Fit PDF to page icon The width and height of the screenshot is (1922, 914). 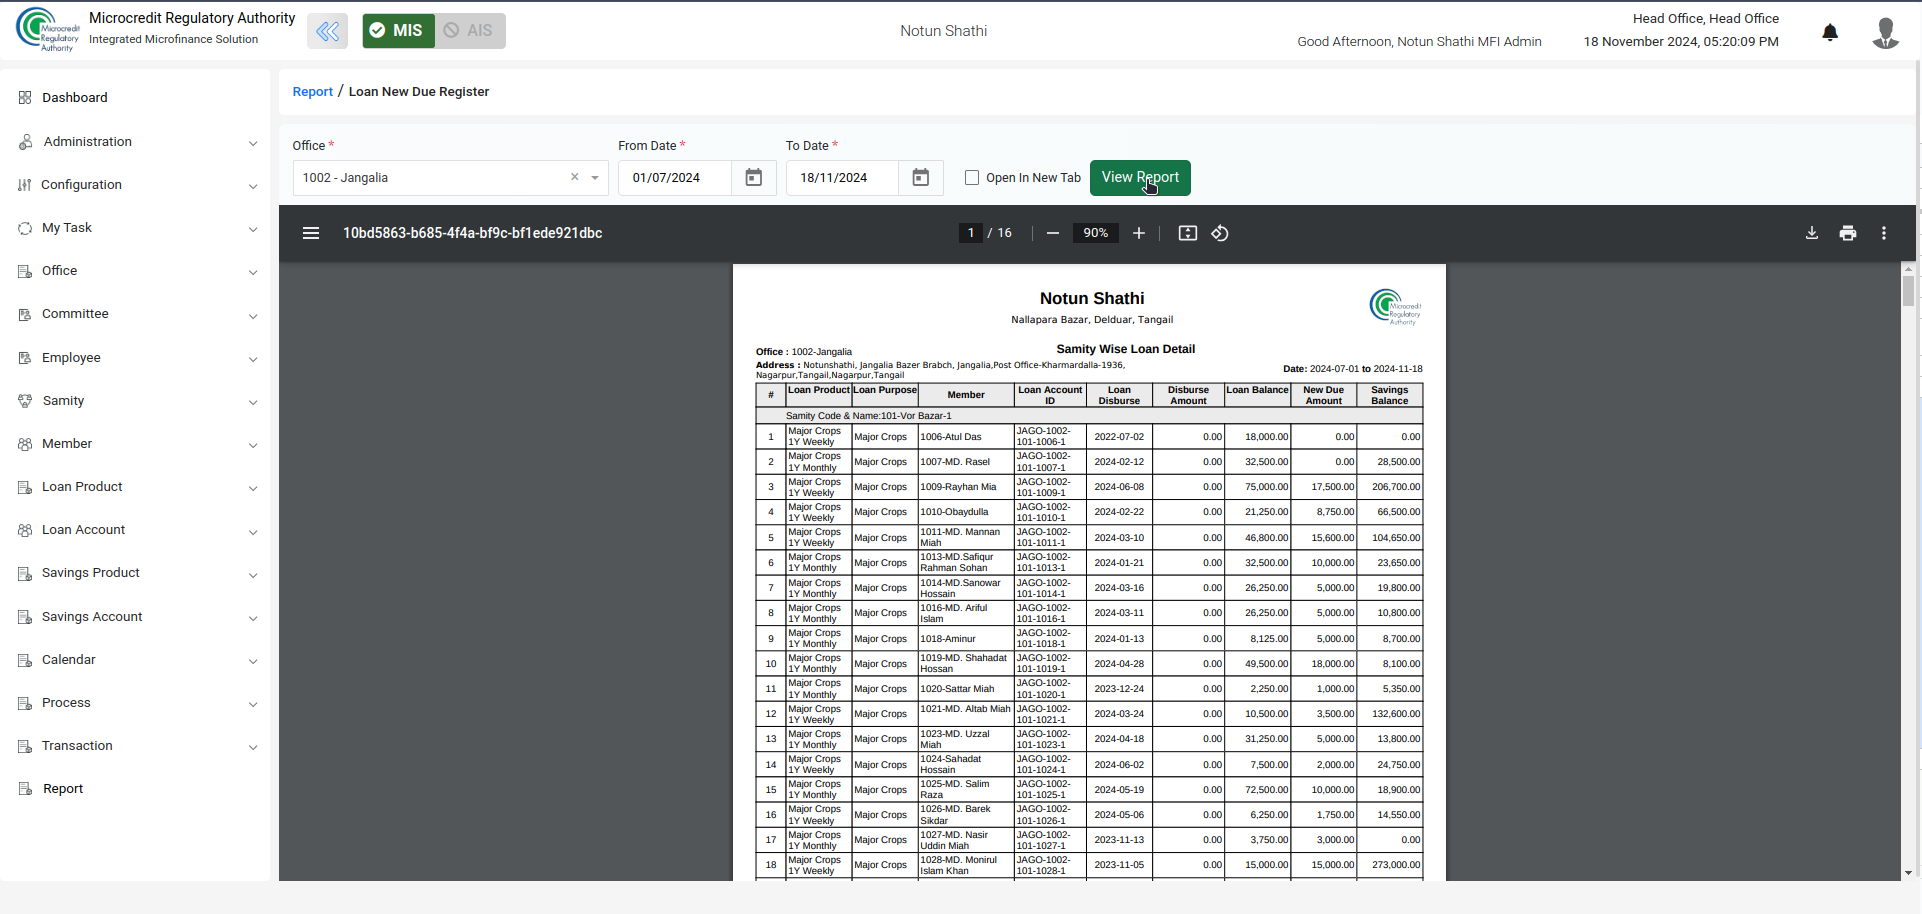point(1188,233)
